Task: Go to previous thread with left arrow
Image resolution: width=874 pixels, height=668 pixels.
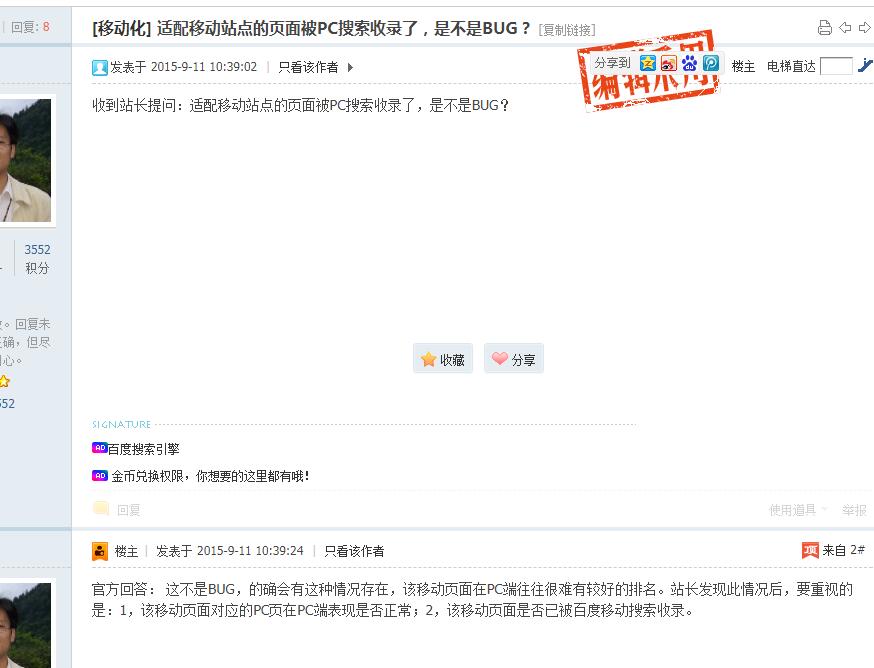Action: [845, 27]
